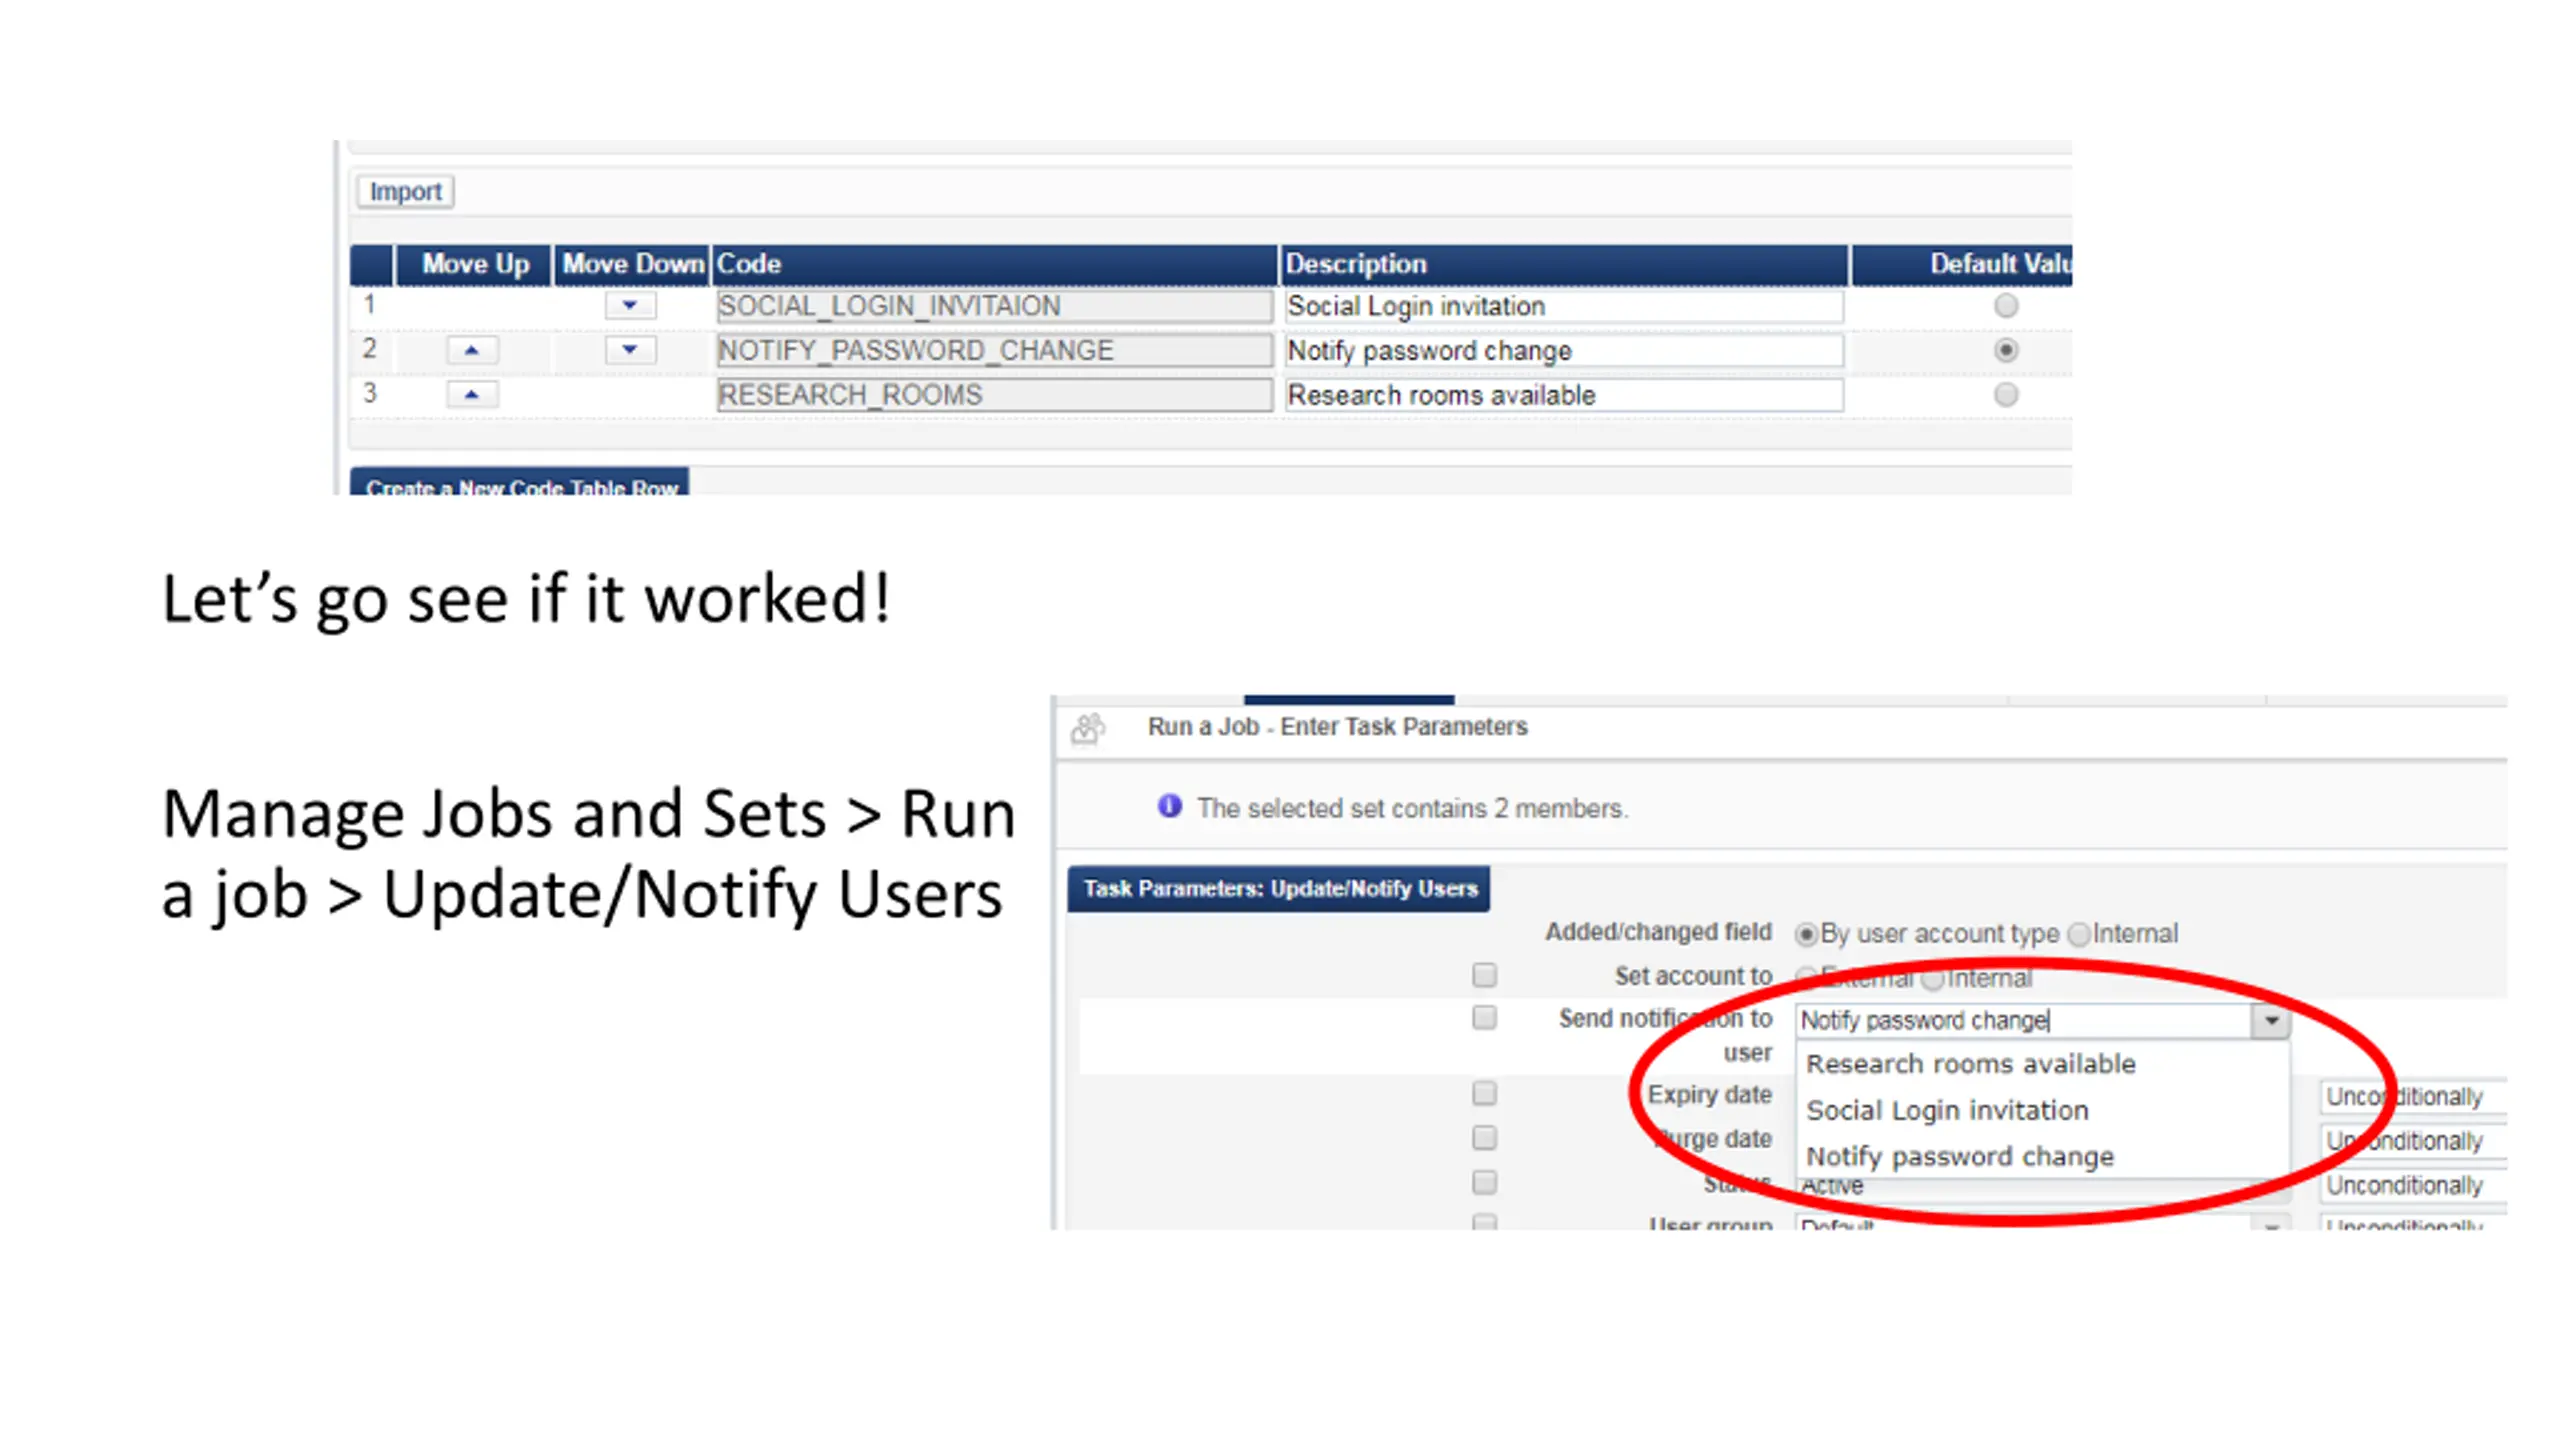This screenshot has height=1440, width=2560.
Task: Move row 2 NOTIFY_PASSWORD_CHANGE up
Action: tap(471, 350)
